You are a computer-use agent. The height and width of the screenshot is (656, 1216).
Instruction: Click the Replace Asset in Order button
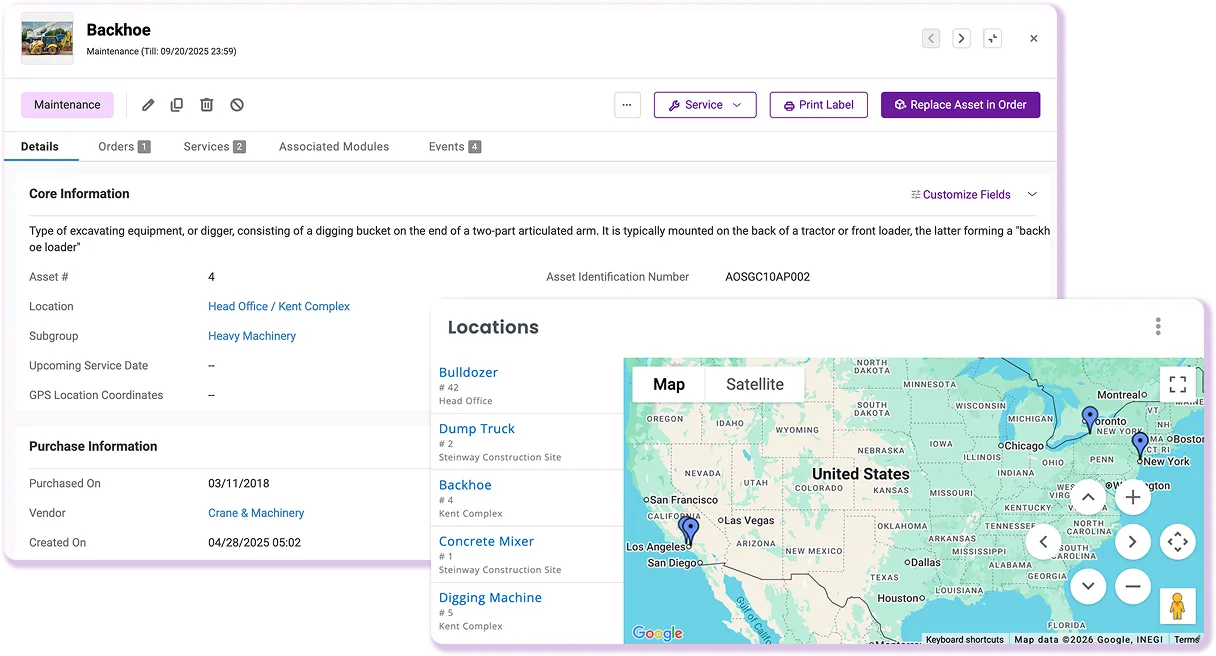(x=960, y=104)
